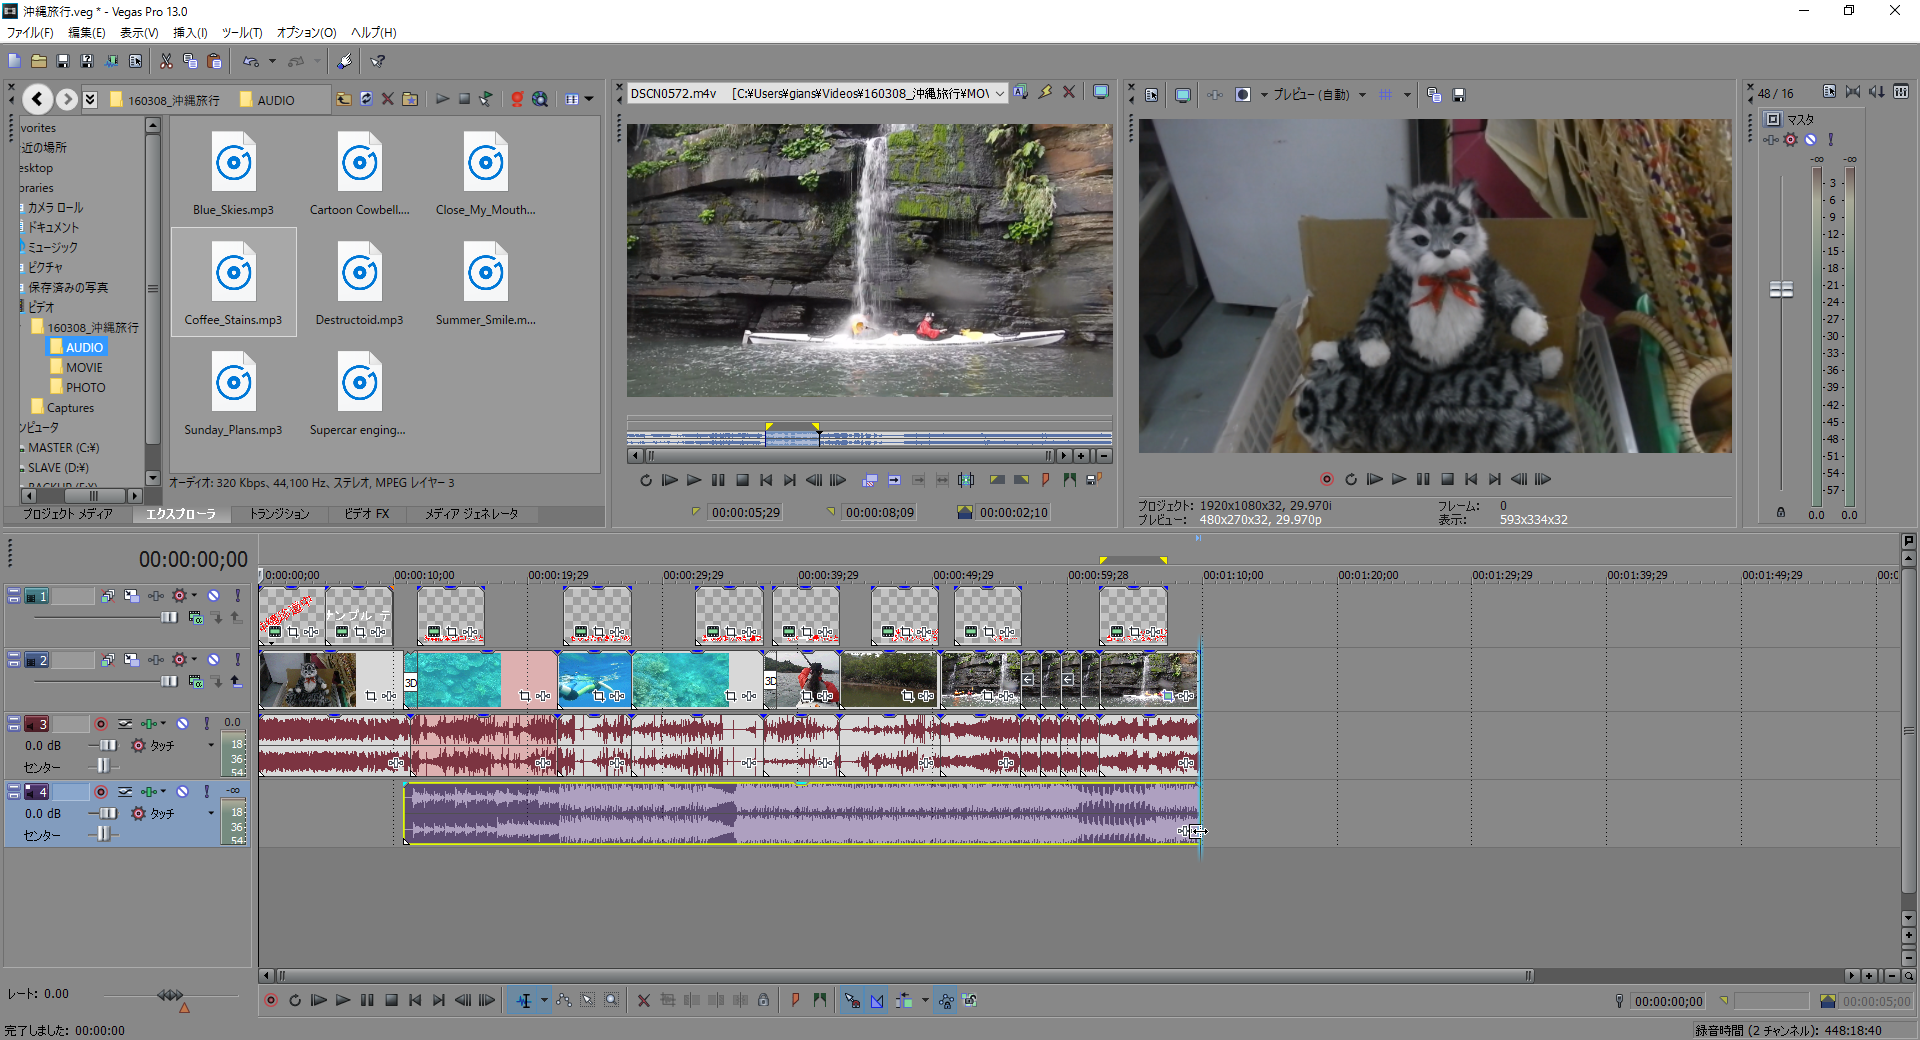1920x1040 pixels.
Task: Delete selected file with red X in Explorer
Action: (387, 99)
